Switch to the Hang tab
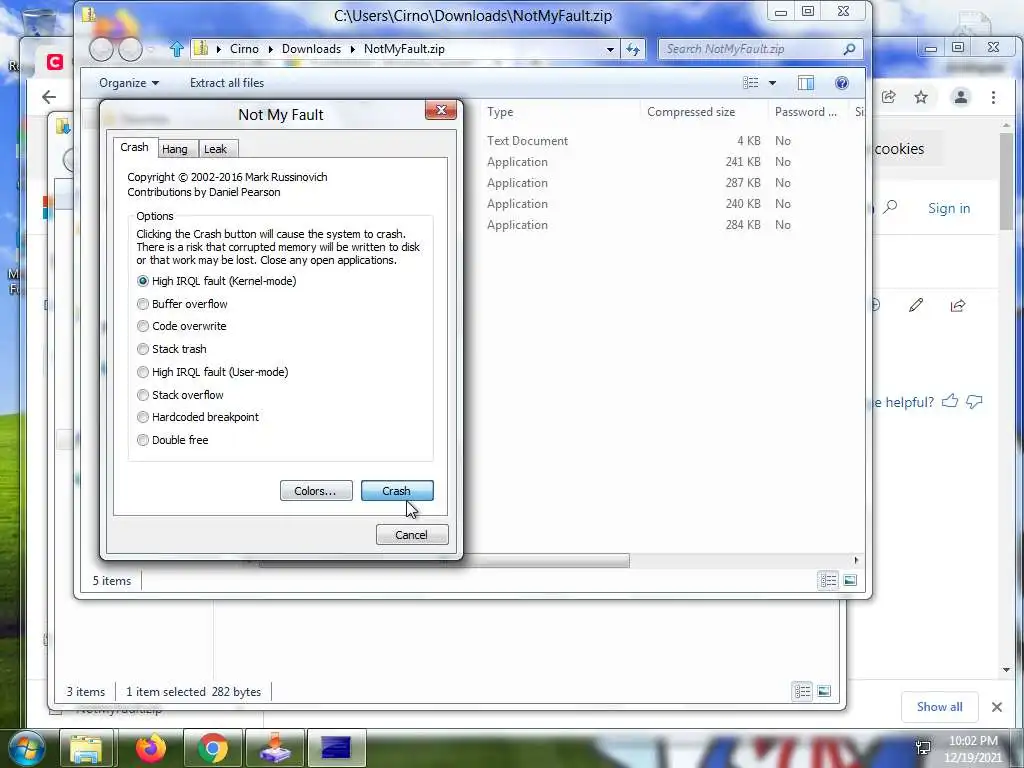 (x=174, y=149)
